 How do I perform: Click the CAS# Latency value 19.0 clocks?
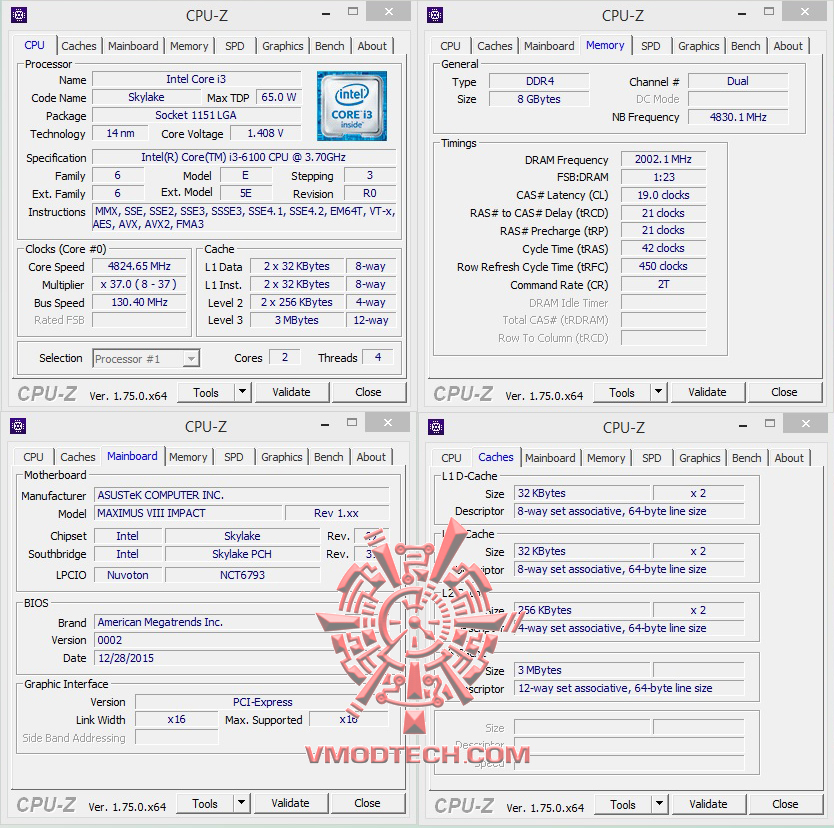pyautogui.click(x=663, y=195)
